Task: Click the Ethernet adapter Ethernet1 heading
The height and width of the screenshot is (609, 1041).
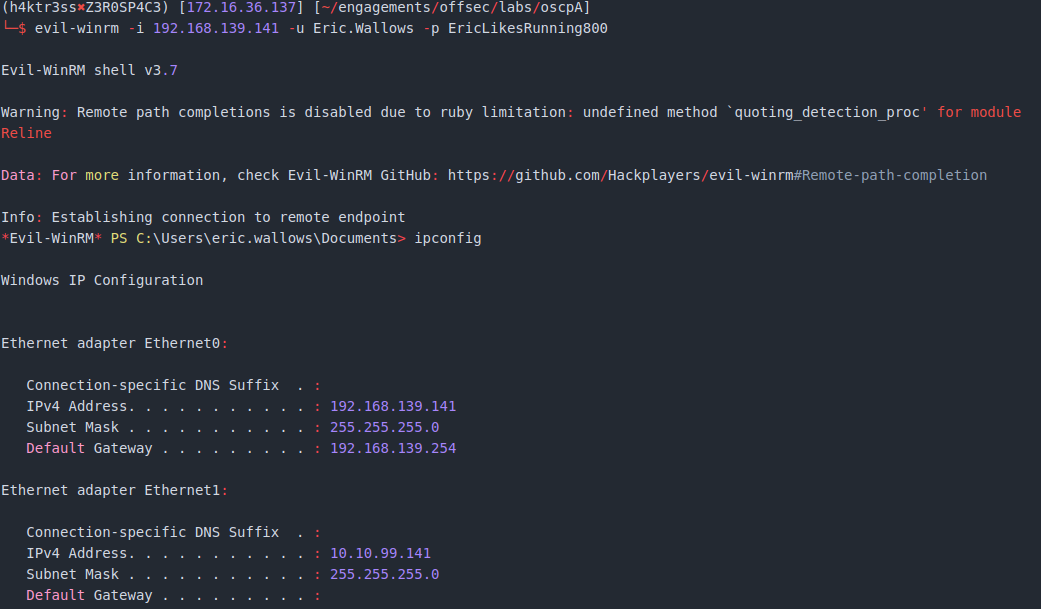Action: click(114, 490)
